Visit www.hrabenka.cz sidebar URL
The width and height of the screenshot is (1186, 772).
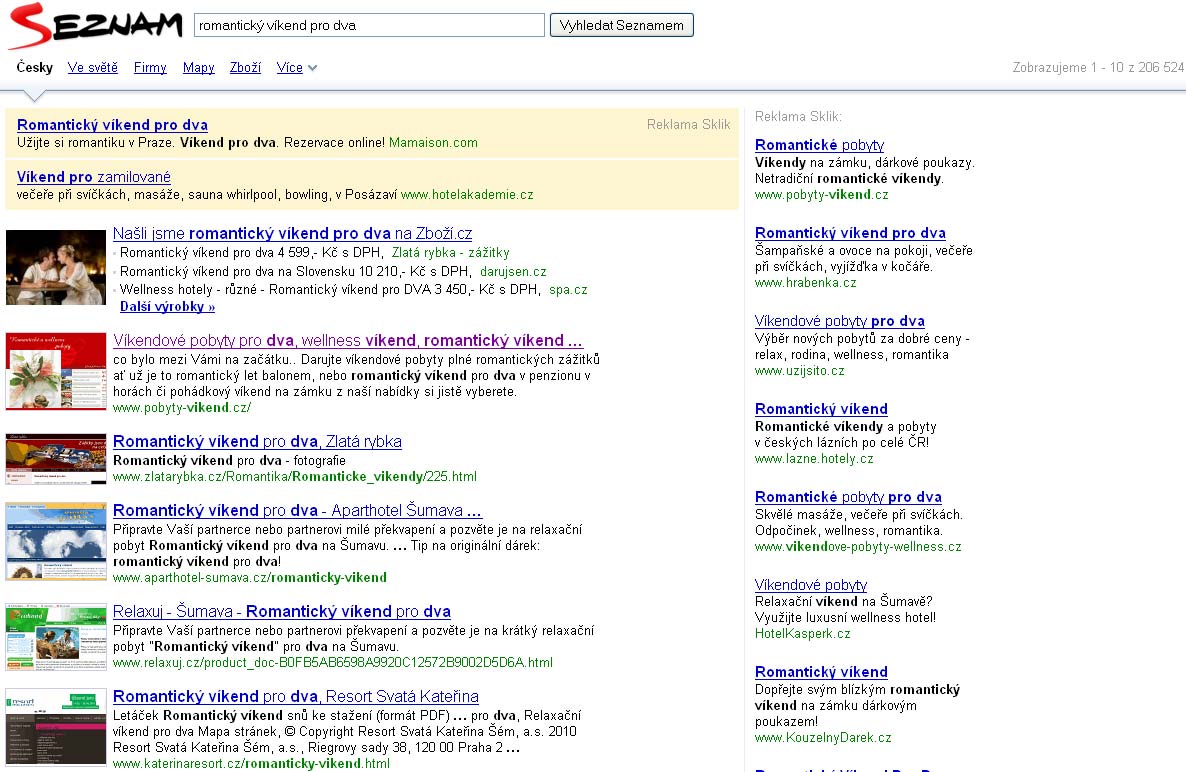tap(806, 283)
